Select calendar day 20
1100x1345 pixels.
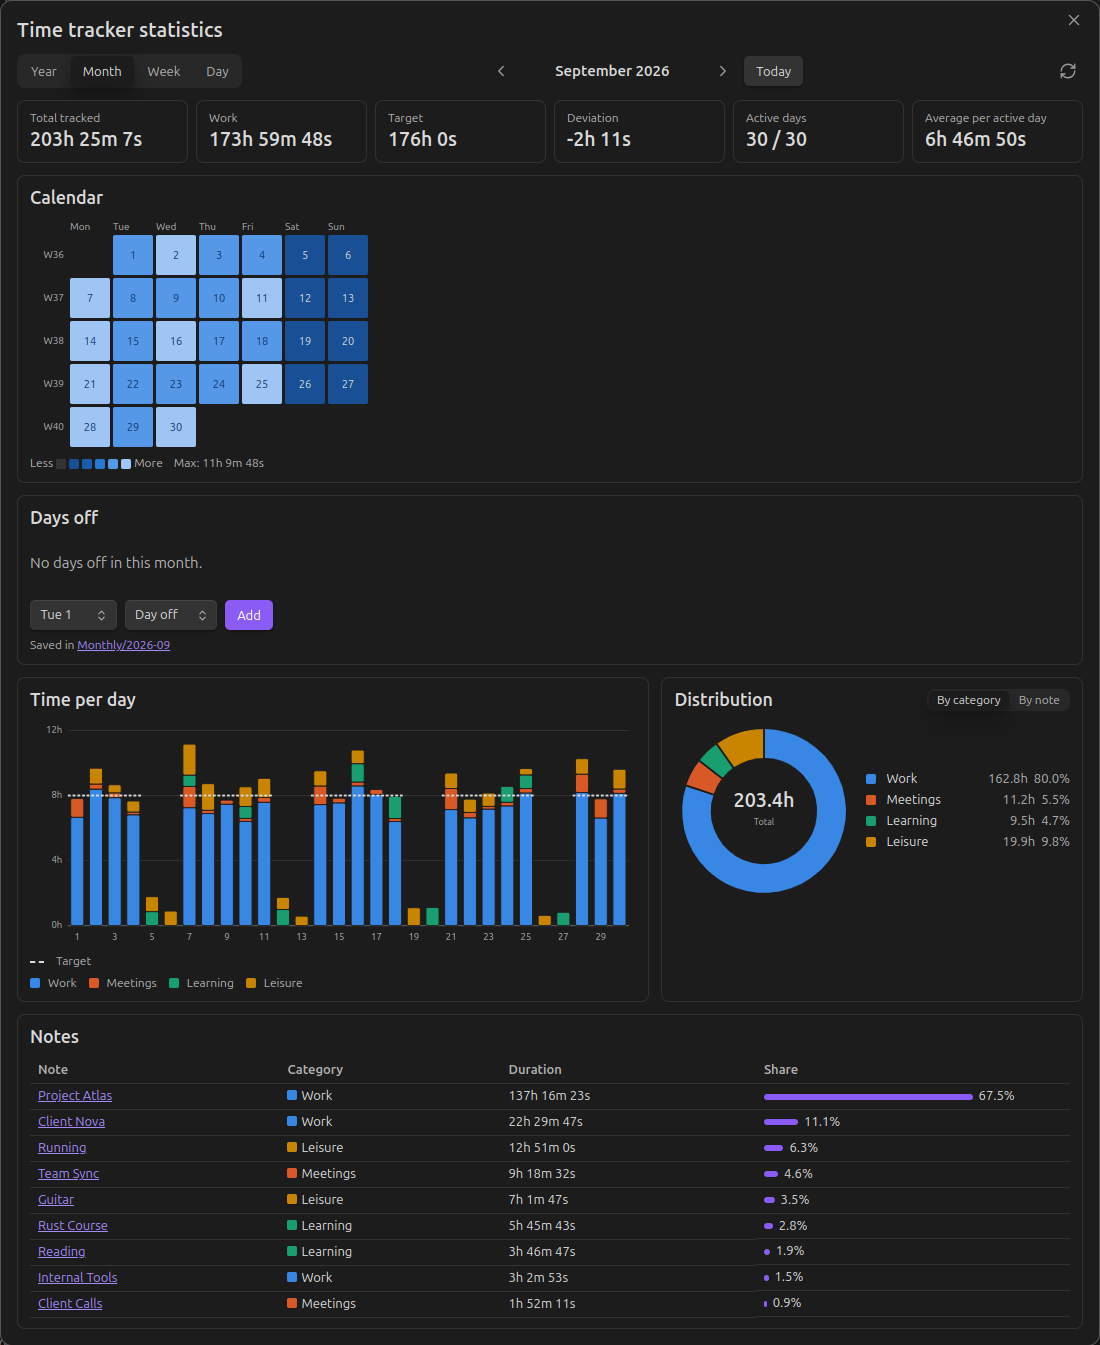coord(348,341)
